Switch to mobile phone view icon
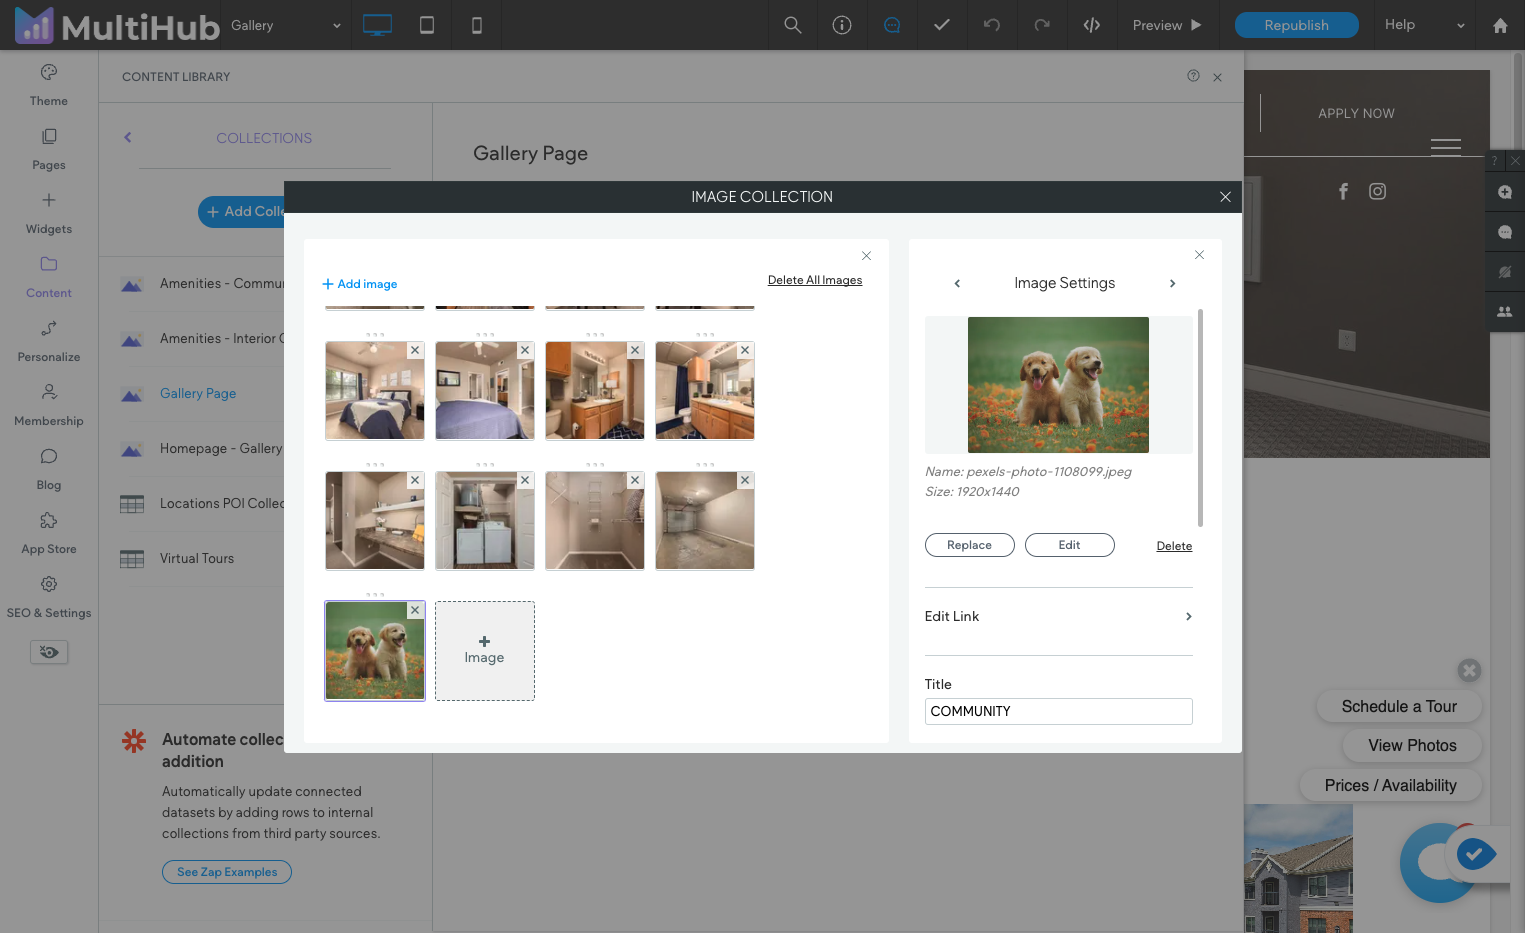Image resolution: width=1525 pixels, height=933 pixels. coord(477,25)
